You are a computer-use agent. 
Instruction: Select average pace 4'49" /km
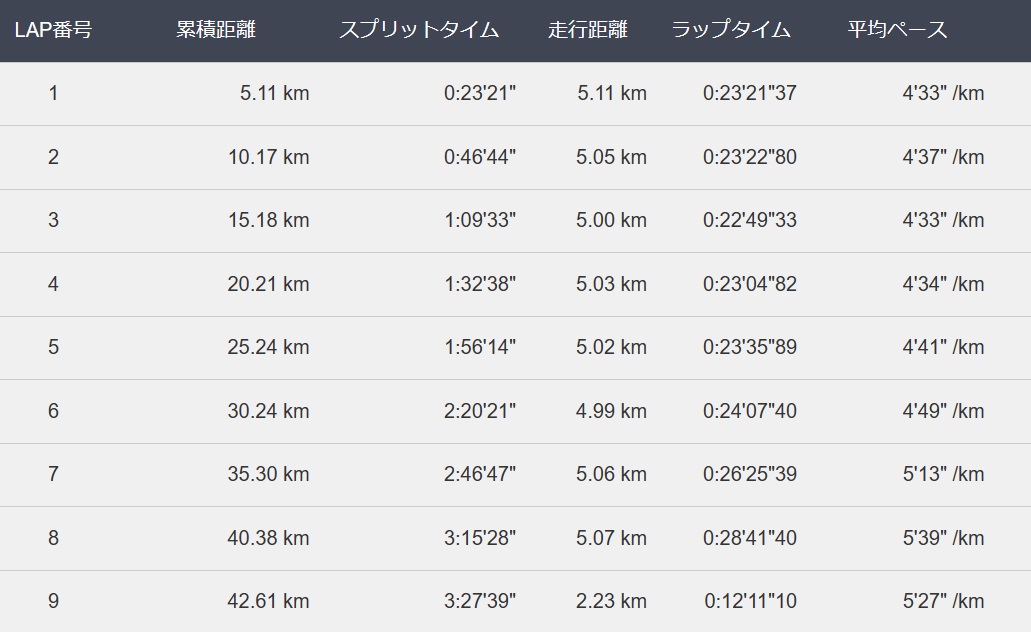[x=944, y=411]
